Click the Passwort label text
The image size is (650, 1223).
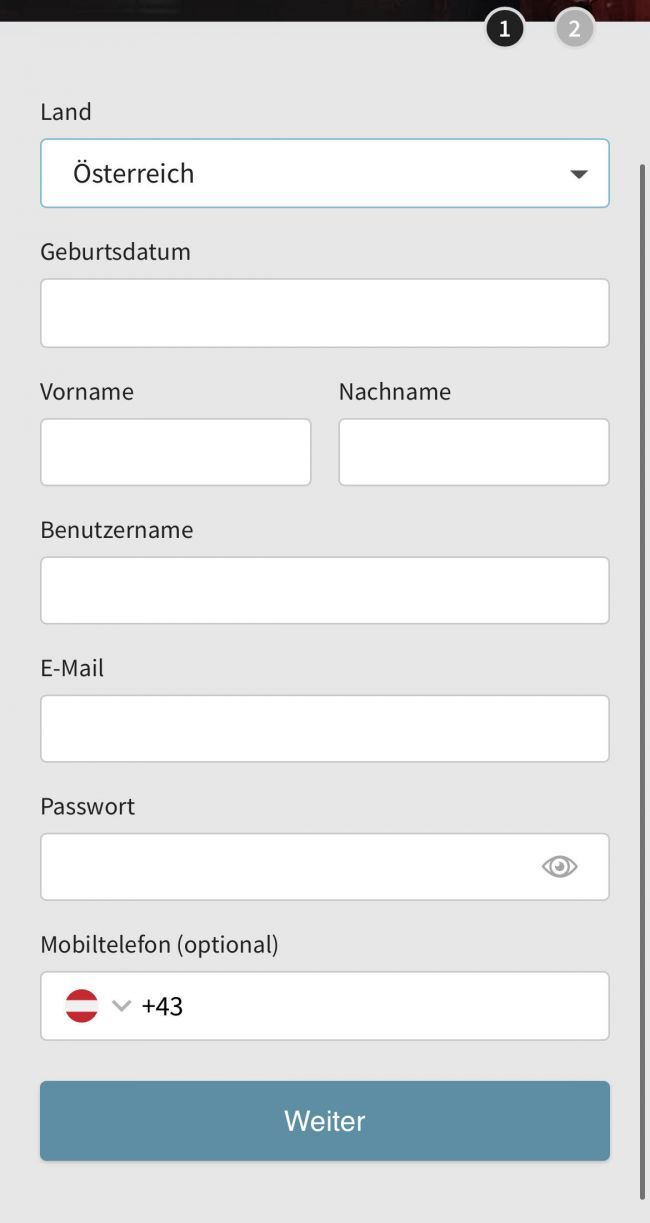coord(87,806)
